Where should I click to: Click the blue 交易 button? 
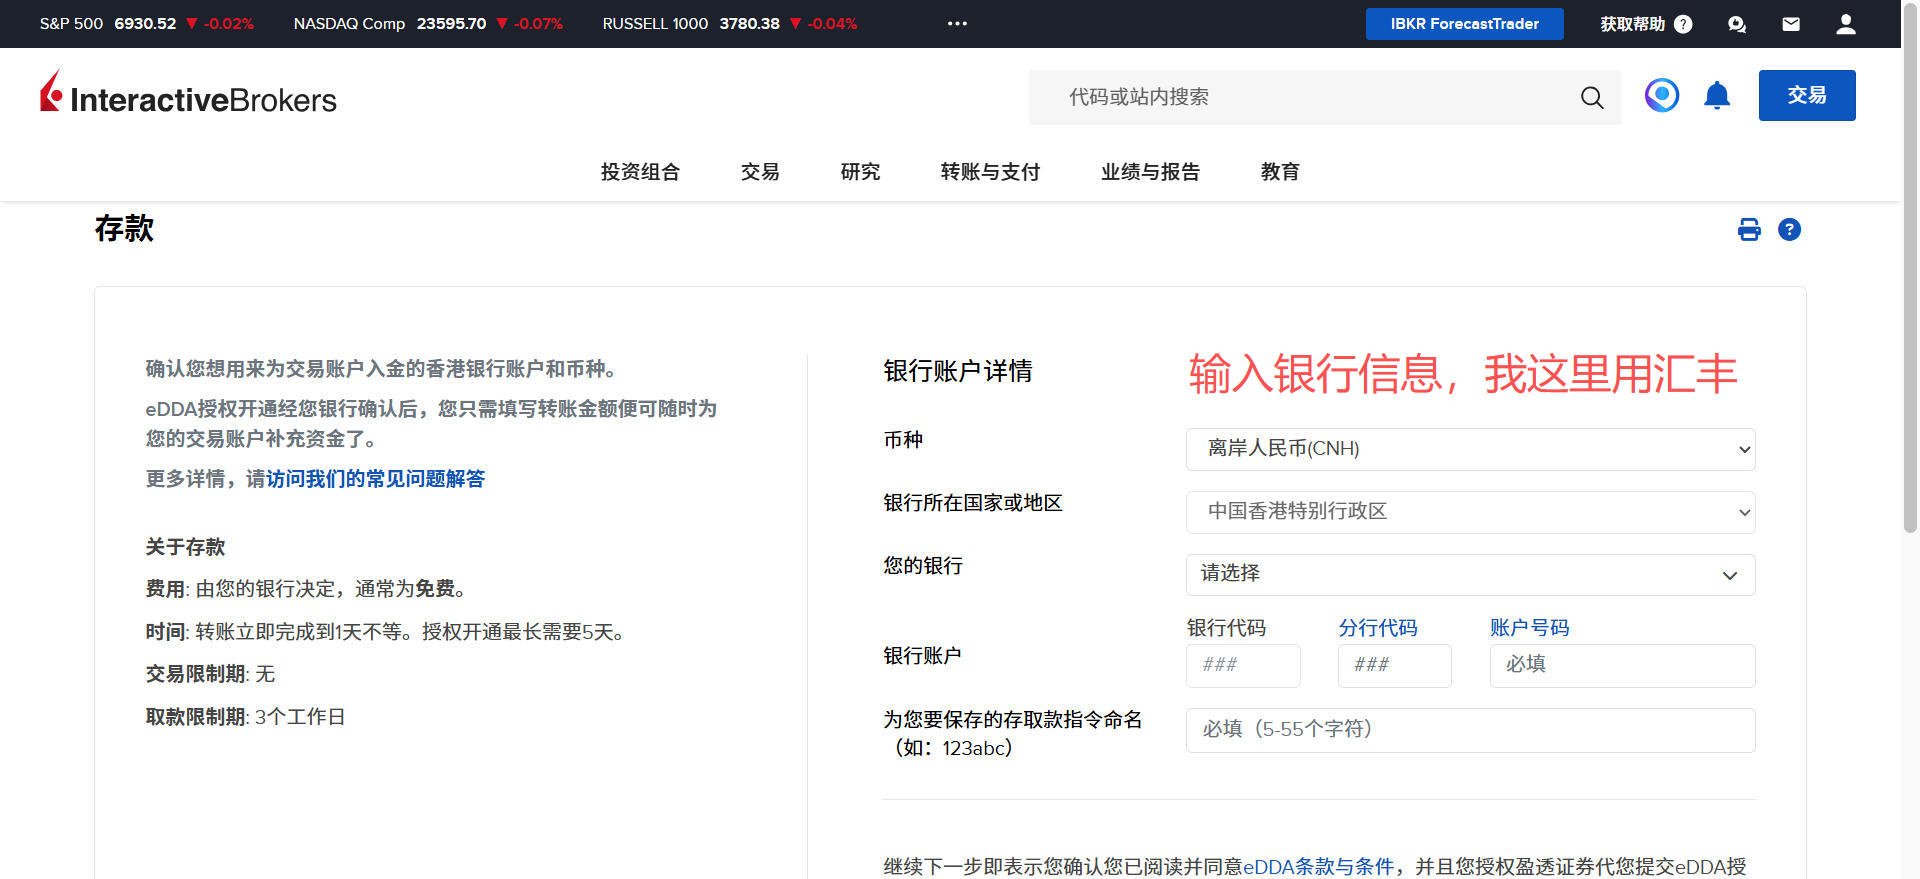[x=1806, y=95]
